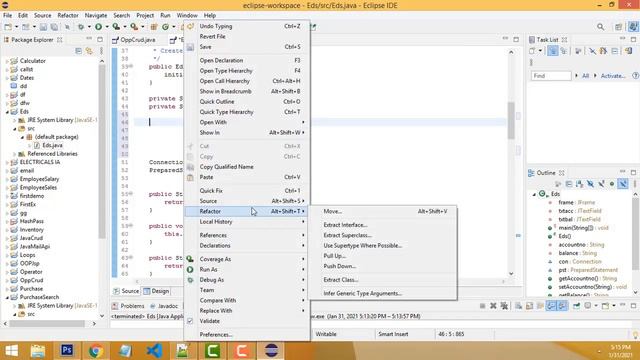Click the Pin Console icon

click(576, 306)
